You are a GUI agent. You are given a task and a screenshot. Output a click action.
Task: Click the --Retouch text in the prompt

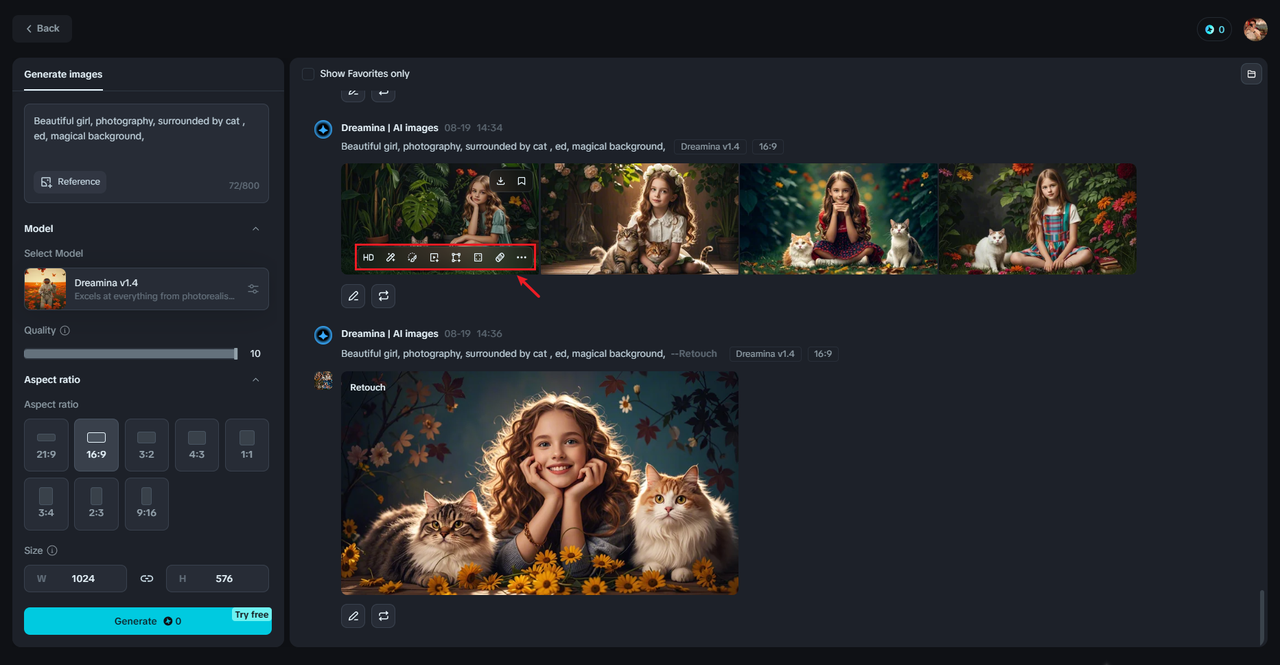pyautogui.click(x=694, y=354)
